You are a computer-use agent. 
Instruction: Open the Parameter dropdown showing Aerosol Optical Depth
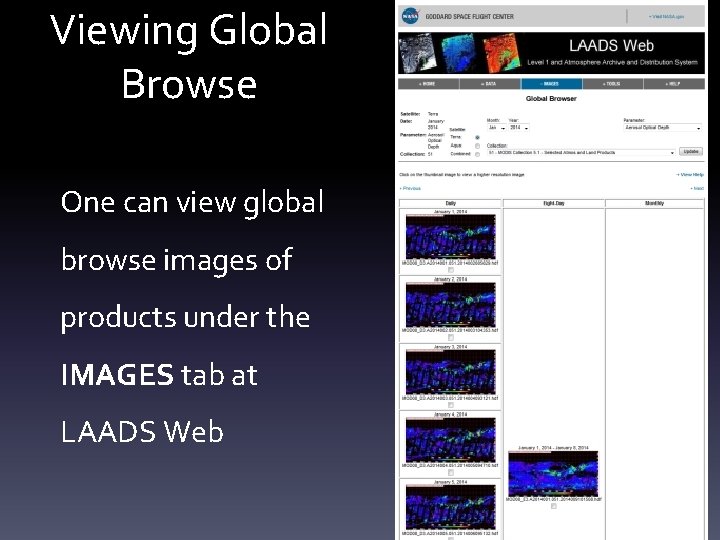662,128
